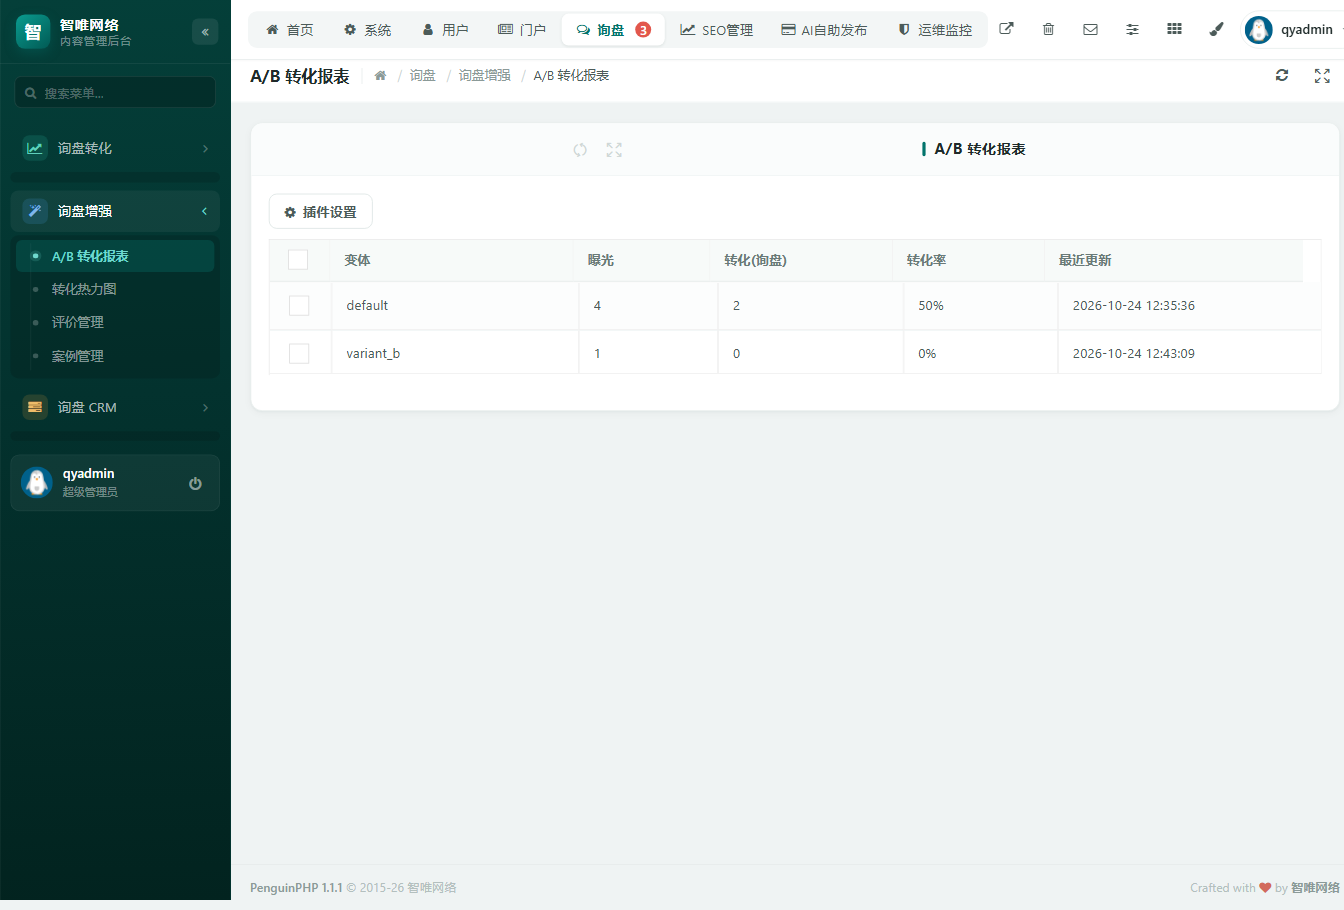Expand the 询盘 CRM sidebar menu
Image resolution: width=1344 pixels, height=910 pixels.
pyautogui.click(x=115, y=407)
